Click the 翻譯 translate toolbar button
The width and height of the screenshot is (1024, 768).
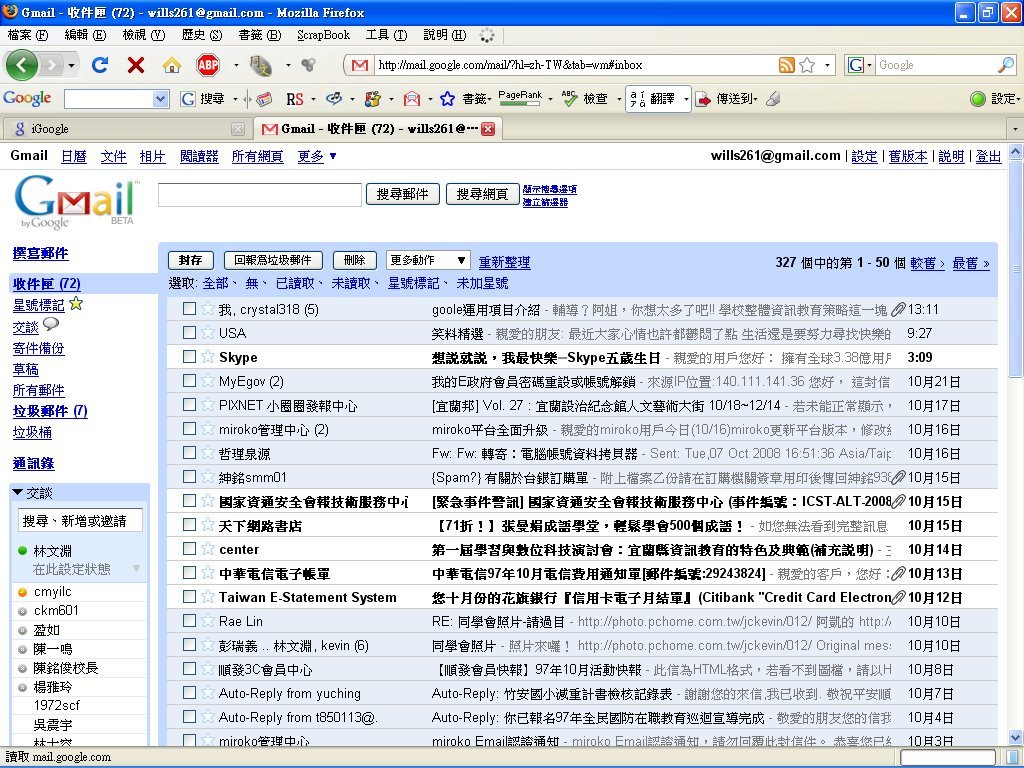pos(653,99)
